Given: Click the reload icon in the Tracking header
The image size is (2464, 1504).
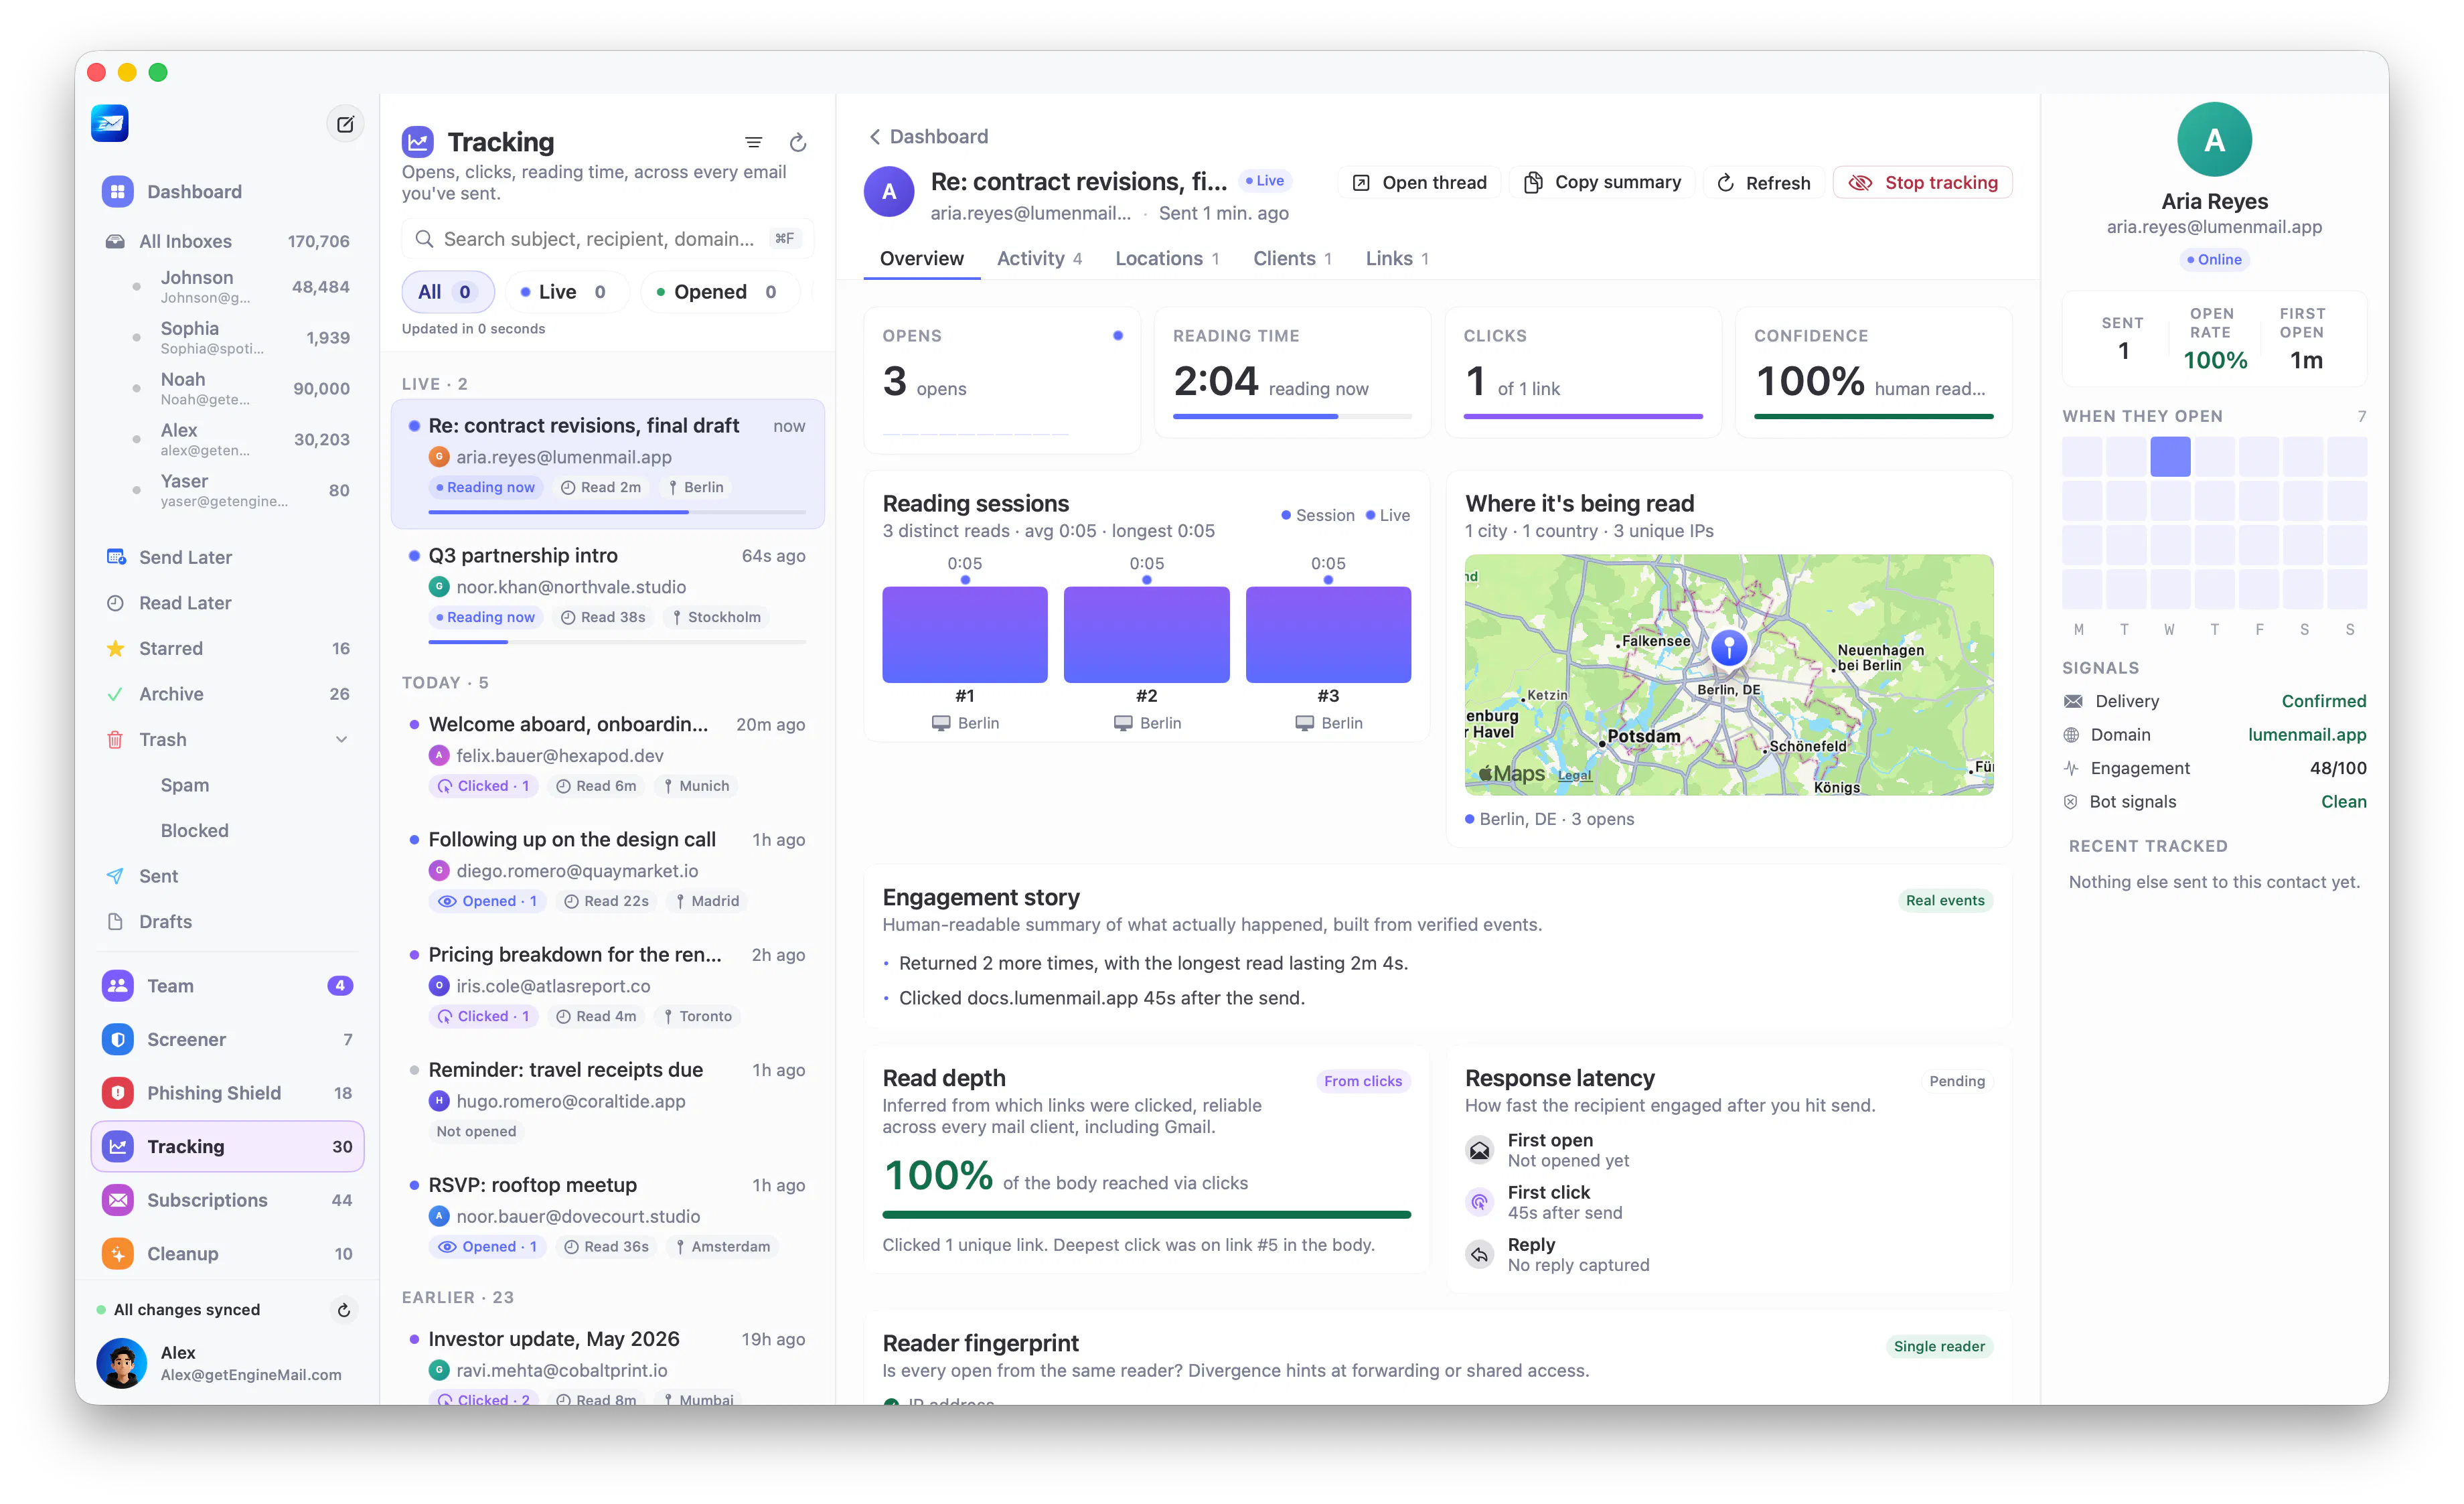Looking at the screenshot, I should 798,143.
